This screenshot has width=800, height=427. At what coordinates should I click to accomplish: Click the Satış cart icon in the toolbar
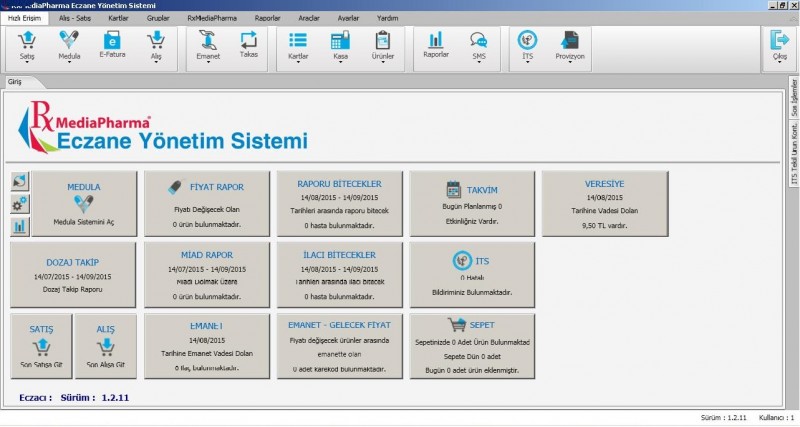(27, 41)
